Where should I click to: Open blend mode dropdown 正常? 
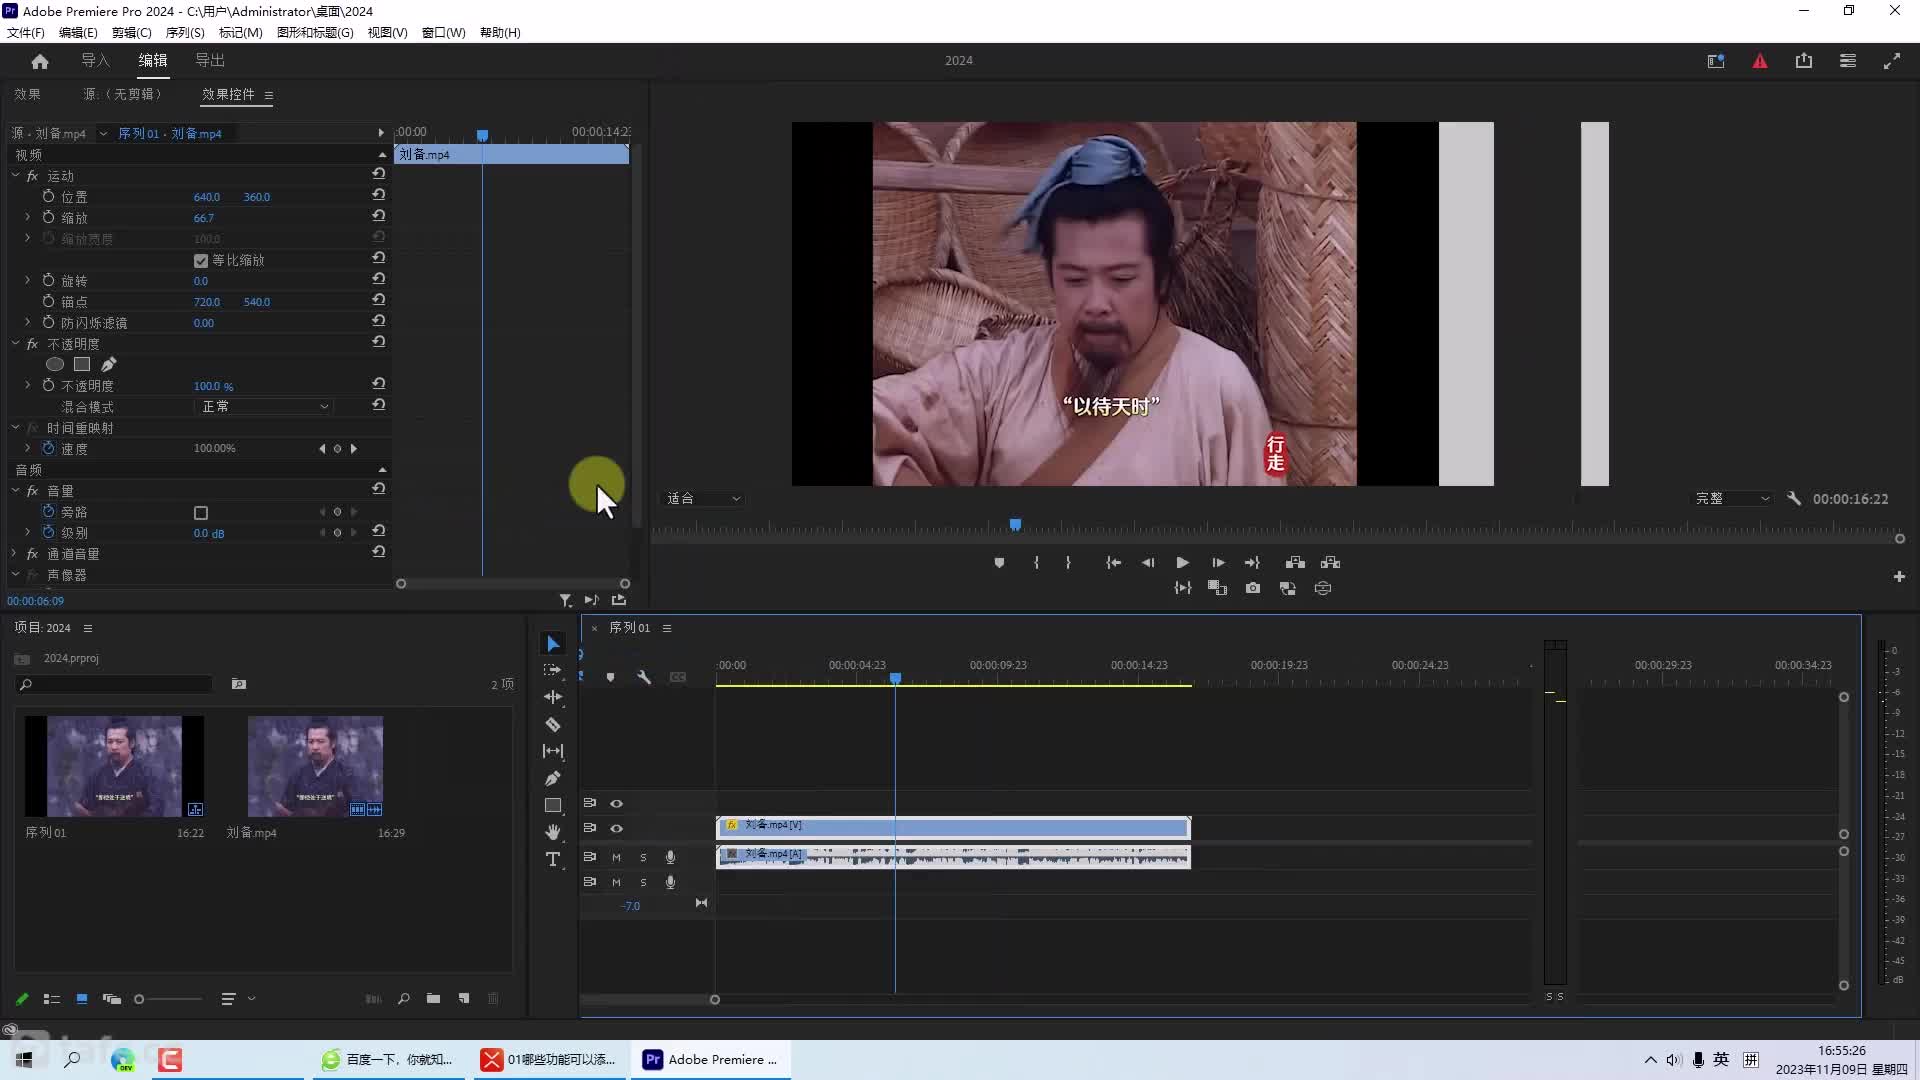point(263,407)
